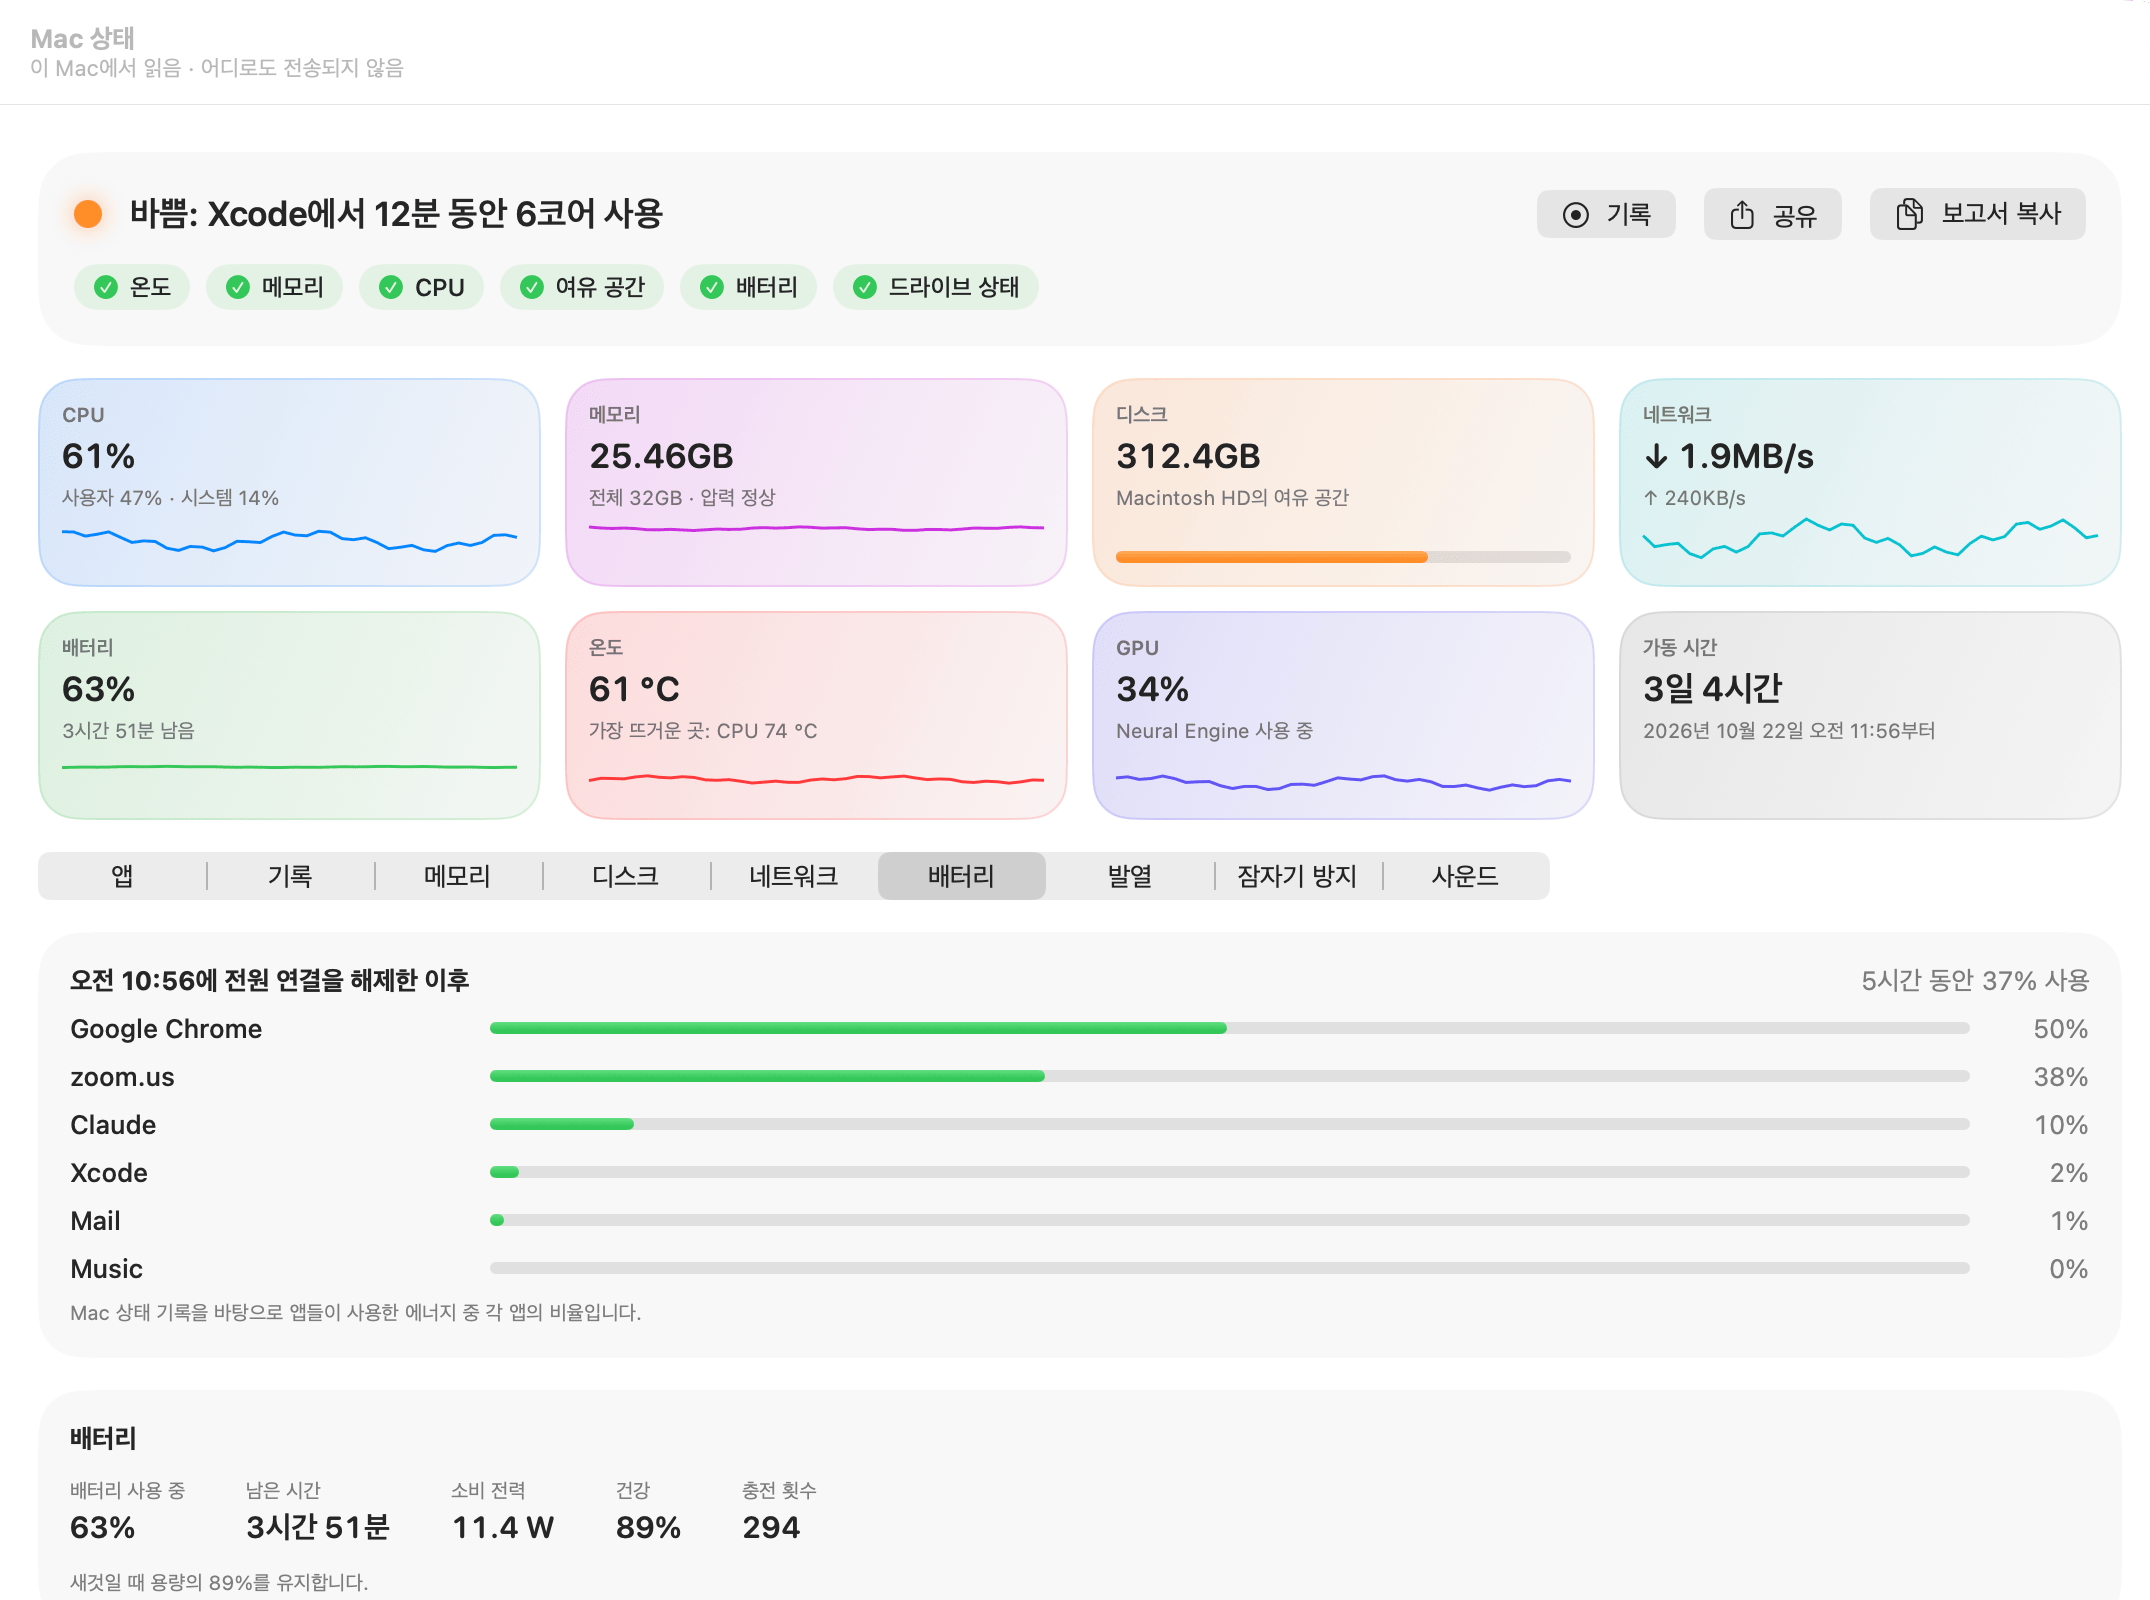The image size is (2150, 1600).
Task: Click the 드라이브 상태 status chip label
Action: [x=954, y=288]
